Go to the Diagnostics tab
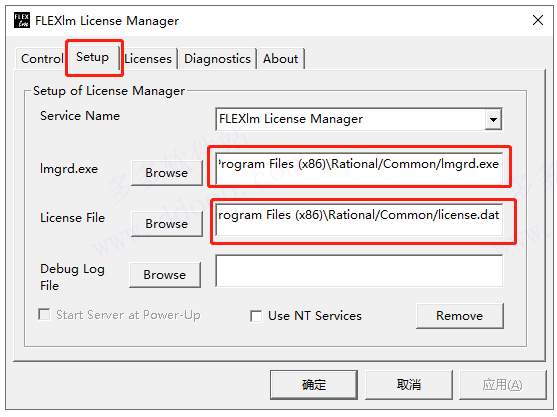This screenshot has height=417, width=557. pos(217,59)
